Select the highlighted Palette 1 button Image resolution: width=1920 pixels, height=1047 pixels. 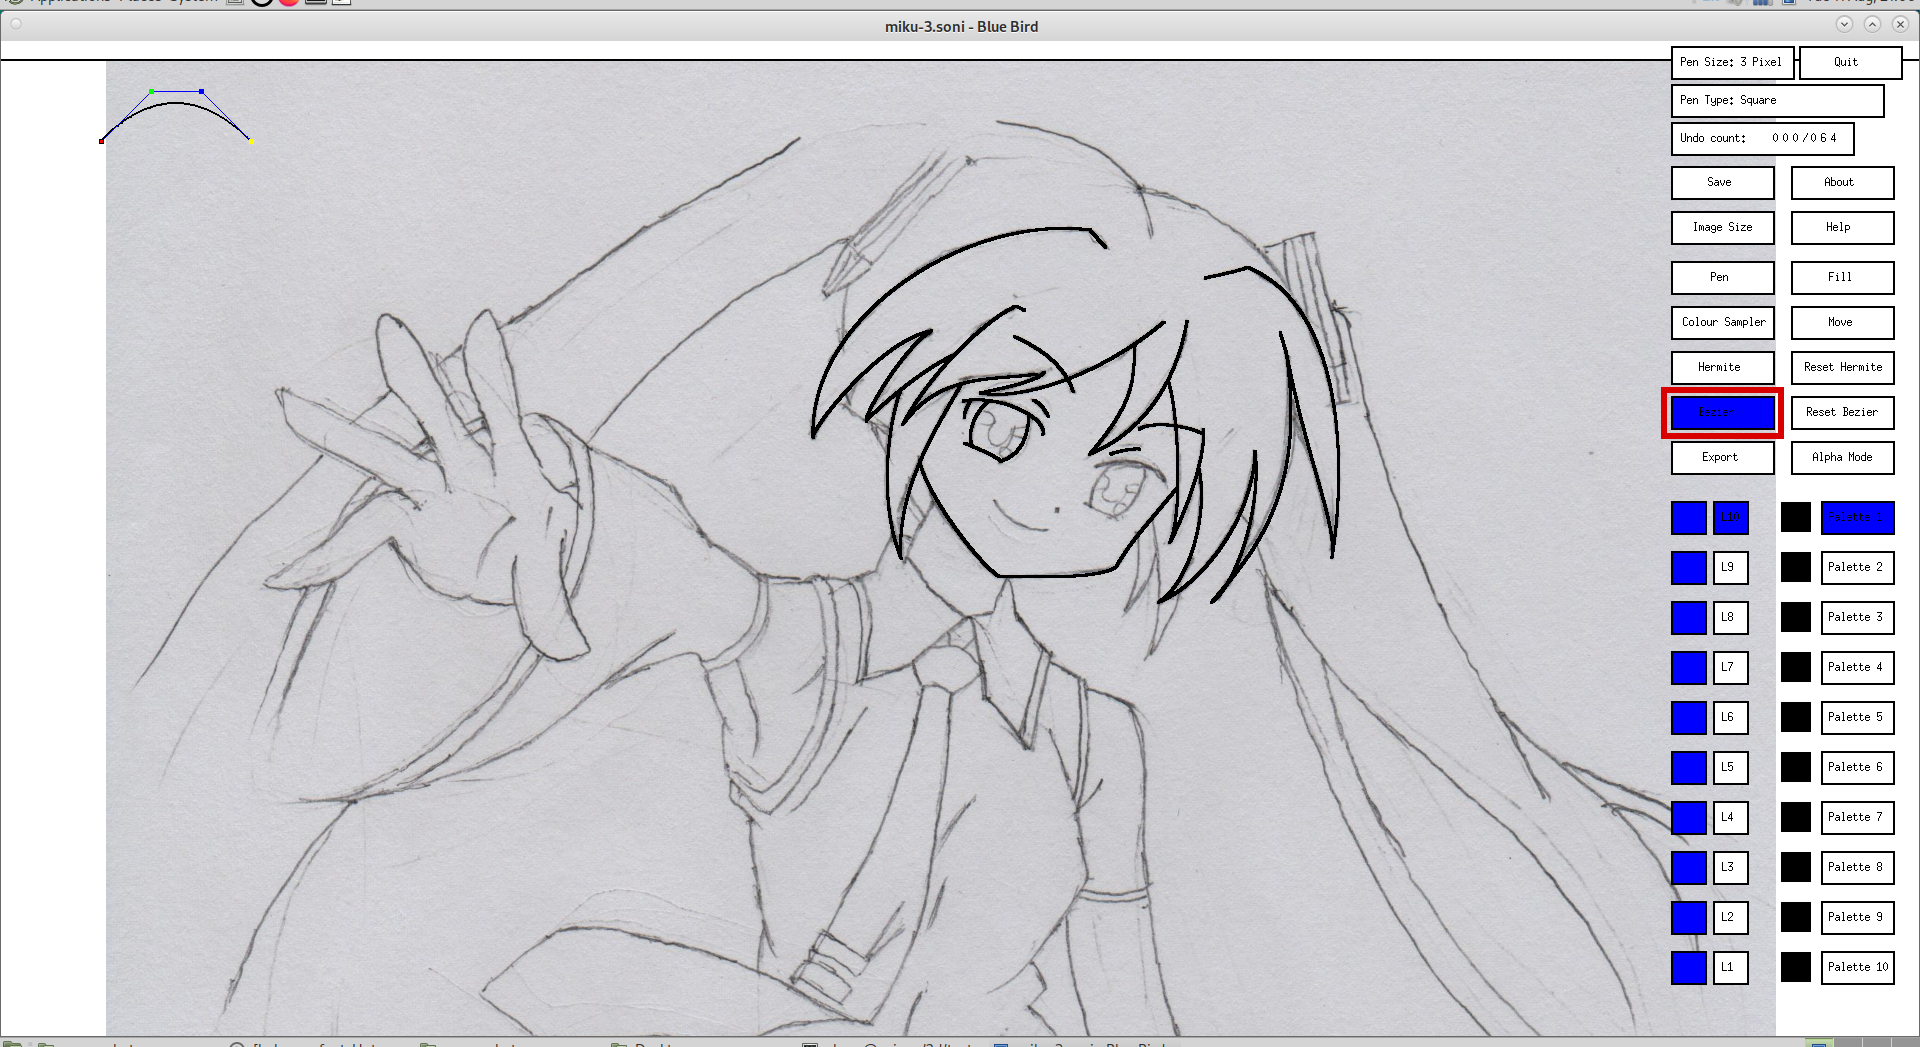coord(1857,518)
